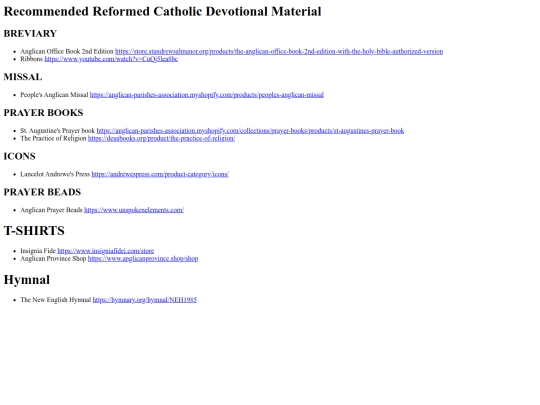Click the 'Lancelot Andrewe's Press' text
The width and height of the screenshot is (540, 405).
55,174
